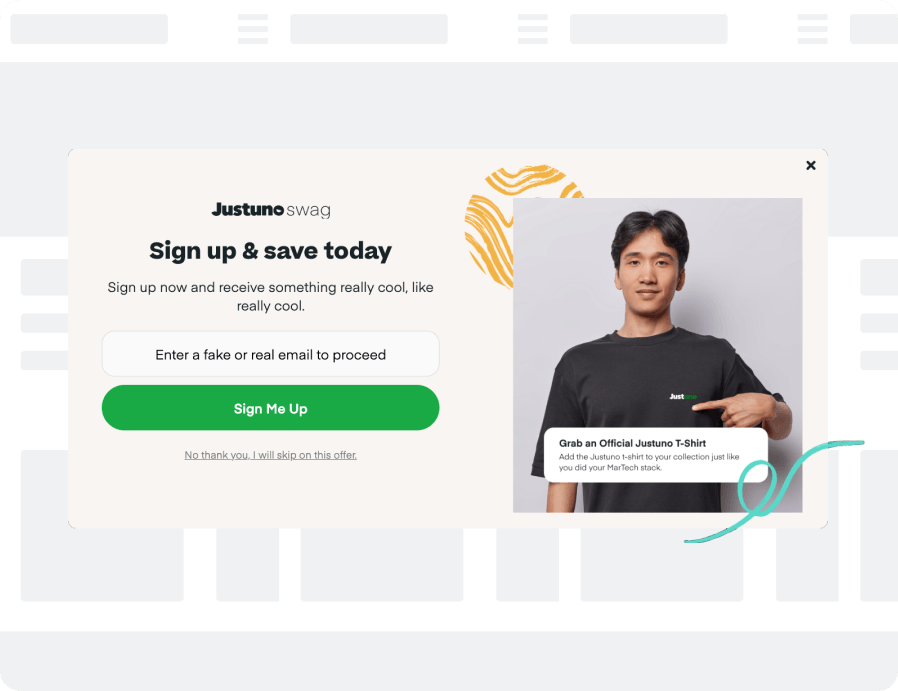Click the pointing hand in the photo
This screenshot has height=691, width=898.
[739, 409]
